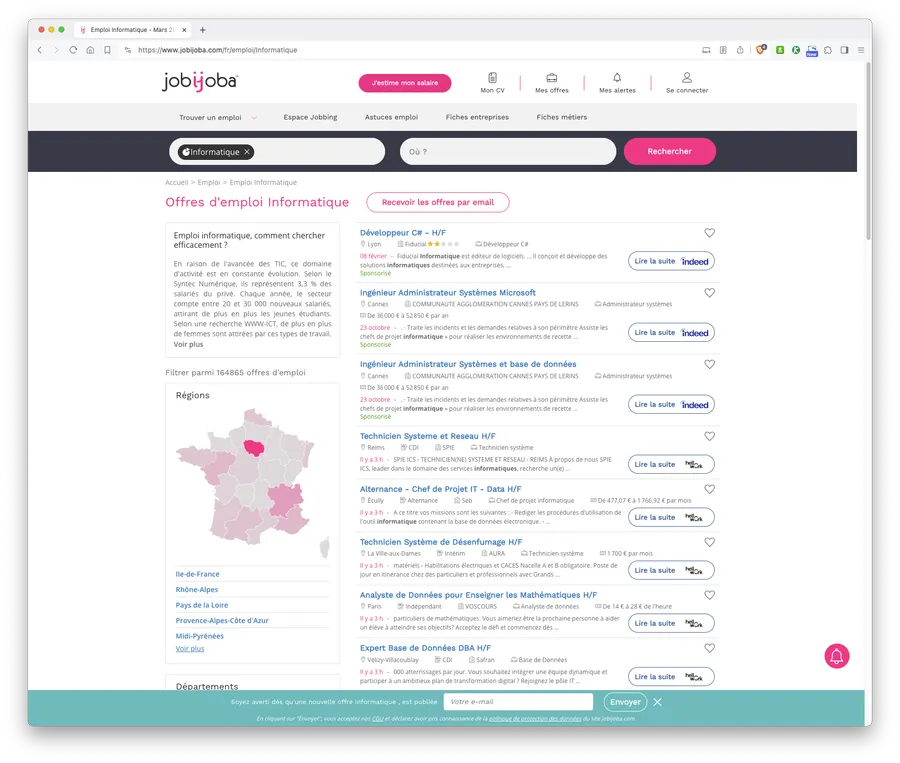The image size is (900, 763).
Task: Select the Ile-de-France region on the map
Action: (254, 447)
